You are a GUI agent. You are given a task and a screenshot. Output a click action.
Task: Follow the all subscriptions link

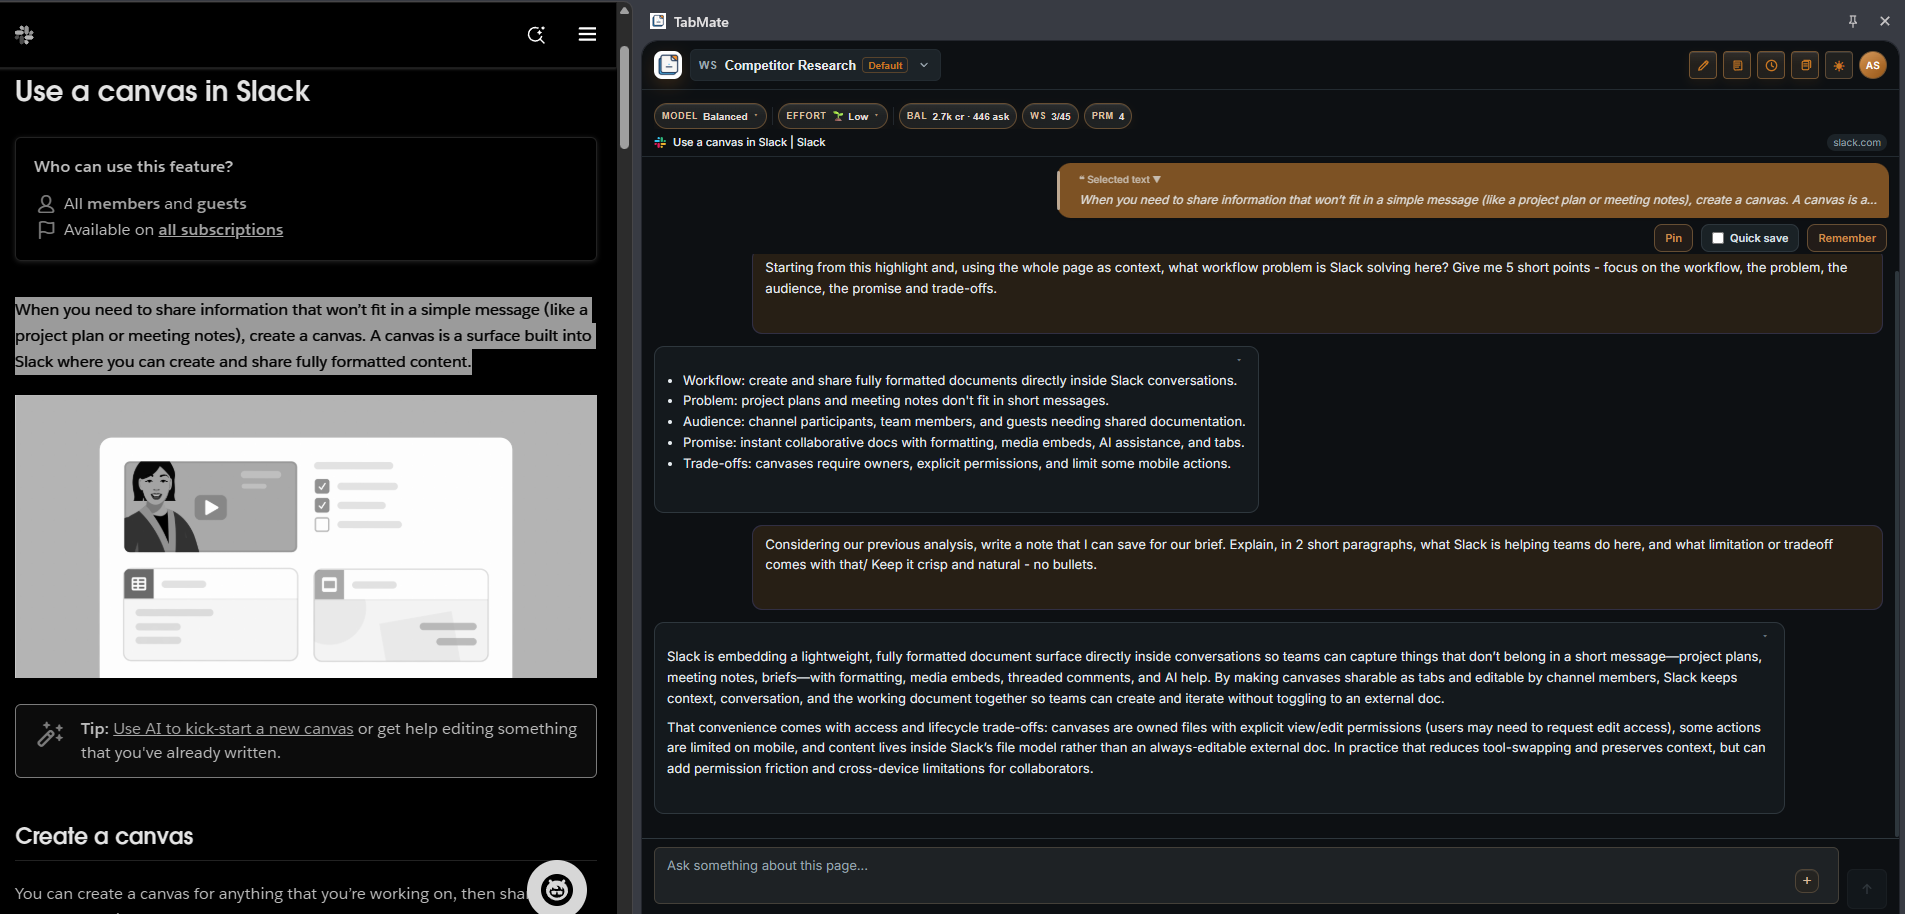click(220, 229)
